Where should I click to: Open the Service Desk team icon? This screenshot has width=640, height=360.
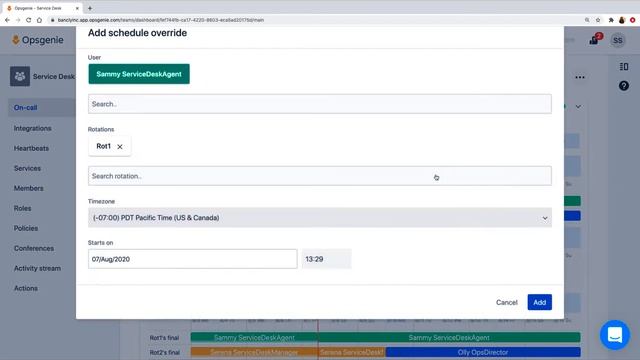tap(20, 76)
